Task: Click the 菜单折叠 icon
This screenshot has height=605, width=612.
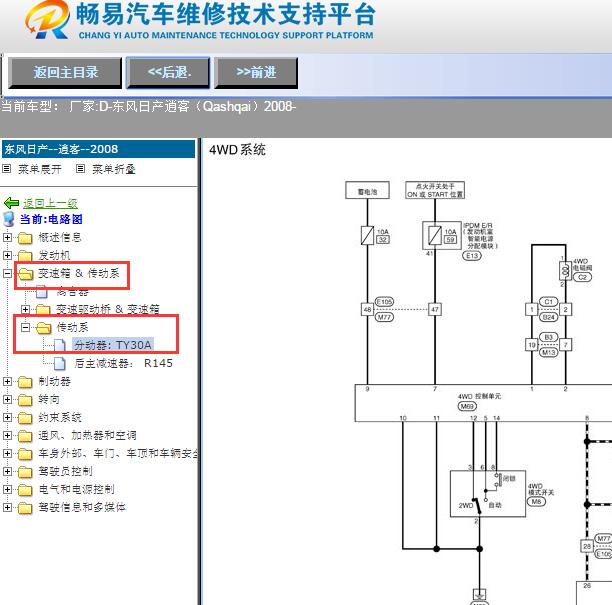Action: (x=80, y=169)
